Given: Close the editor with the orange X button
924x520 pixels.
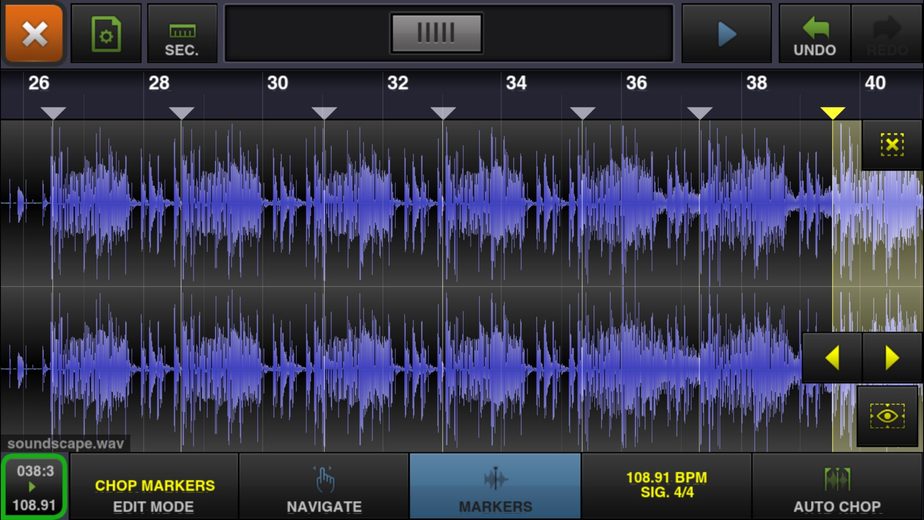Looking at the screenshot, I should click(x=34, y=34).
